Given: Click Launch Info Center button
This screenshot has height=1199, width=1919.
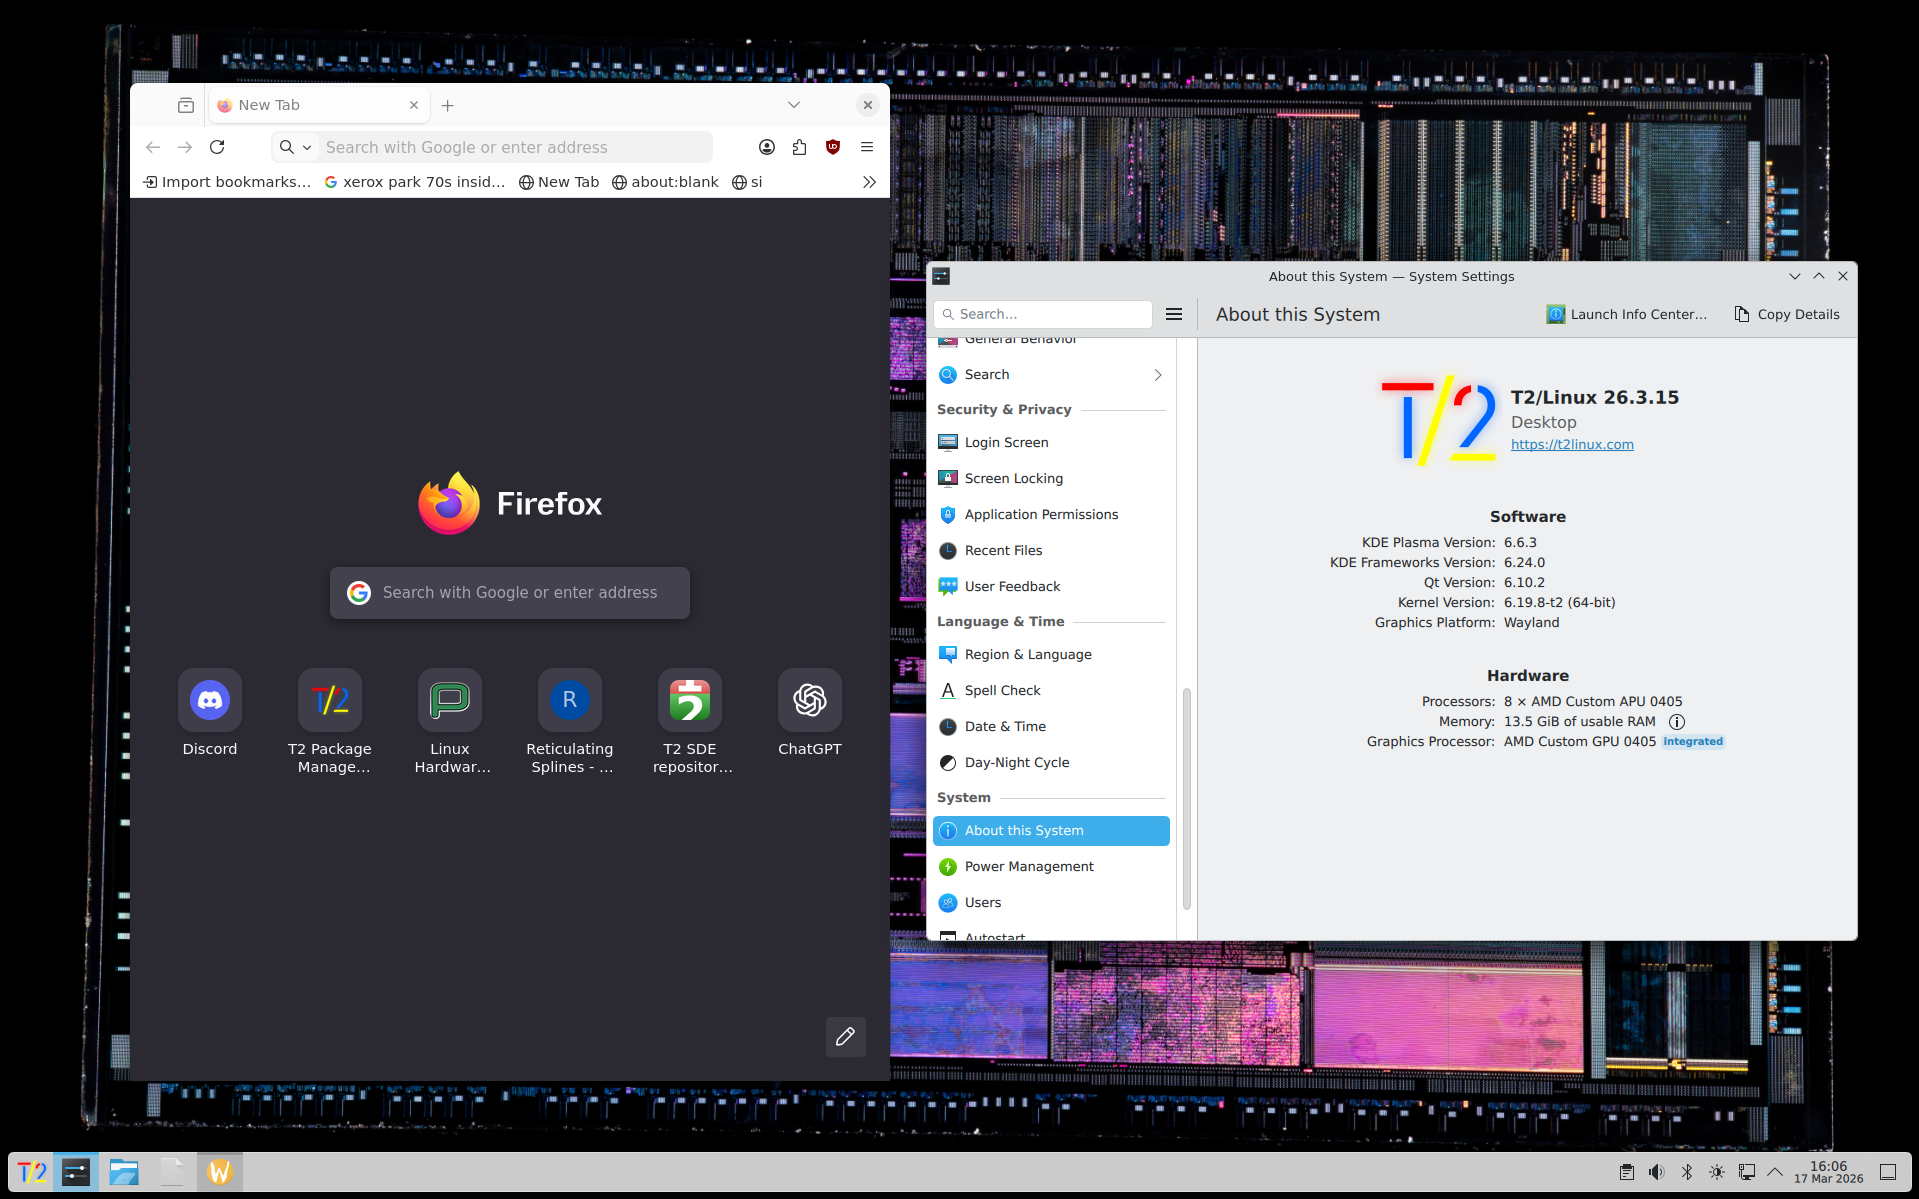Looking at the screenshot, I should (1627, 314).
